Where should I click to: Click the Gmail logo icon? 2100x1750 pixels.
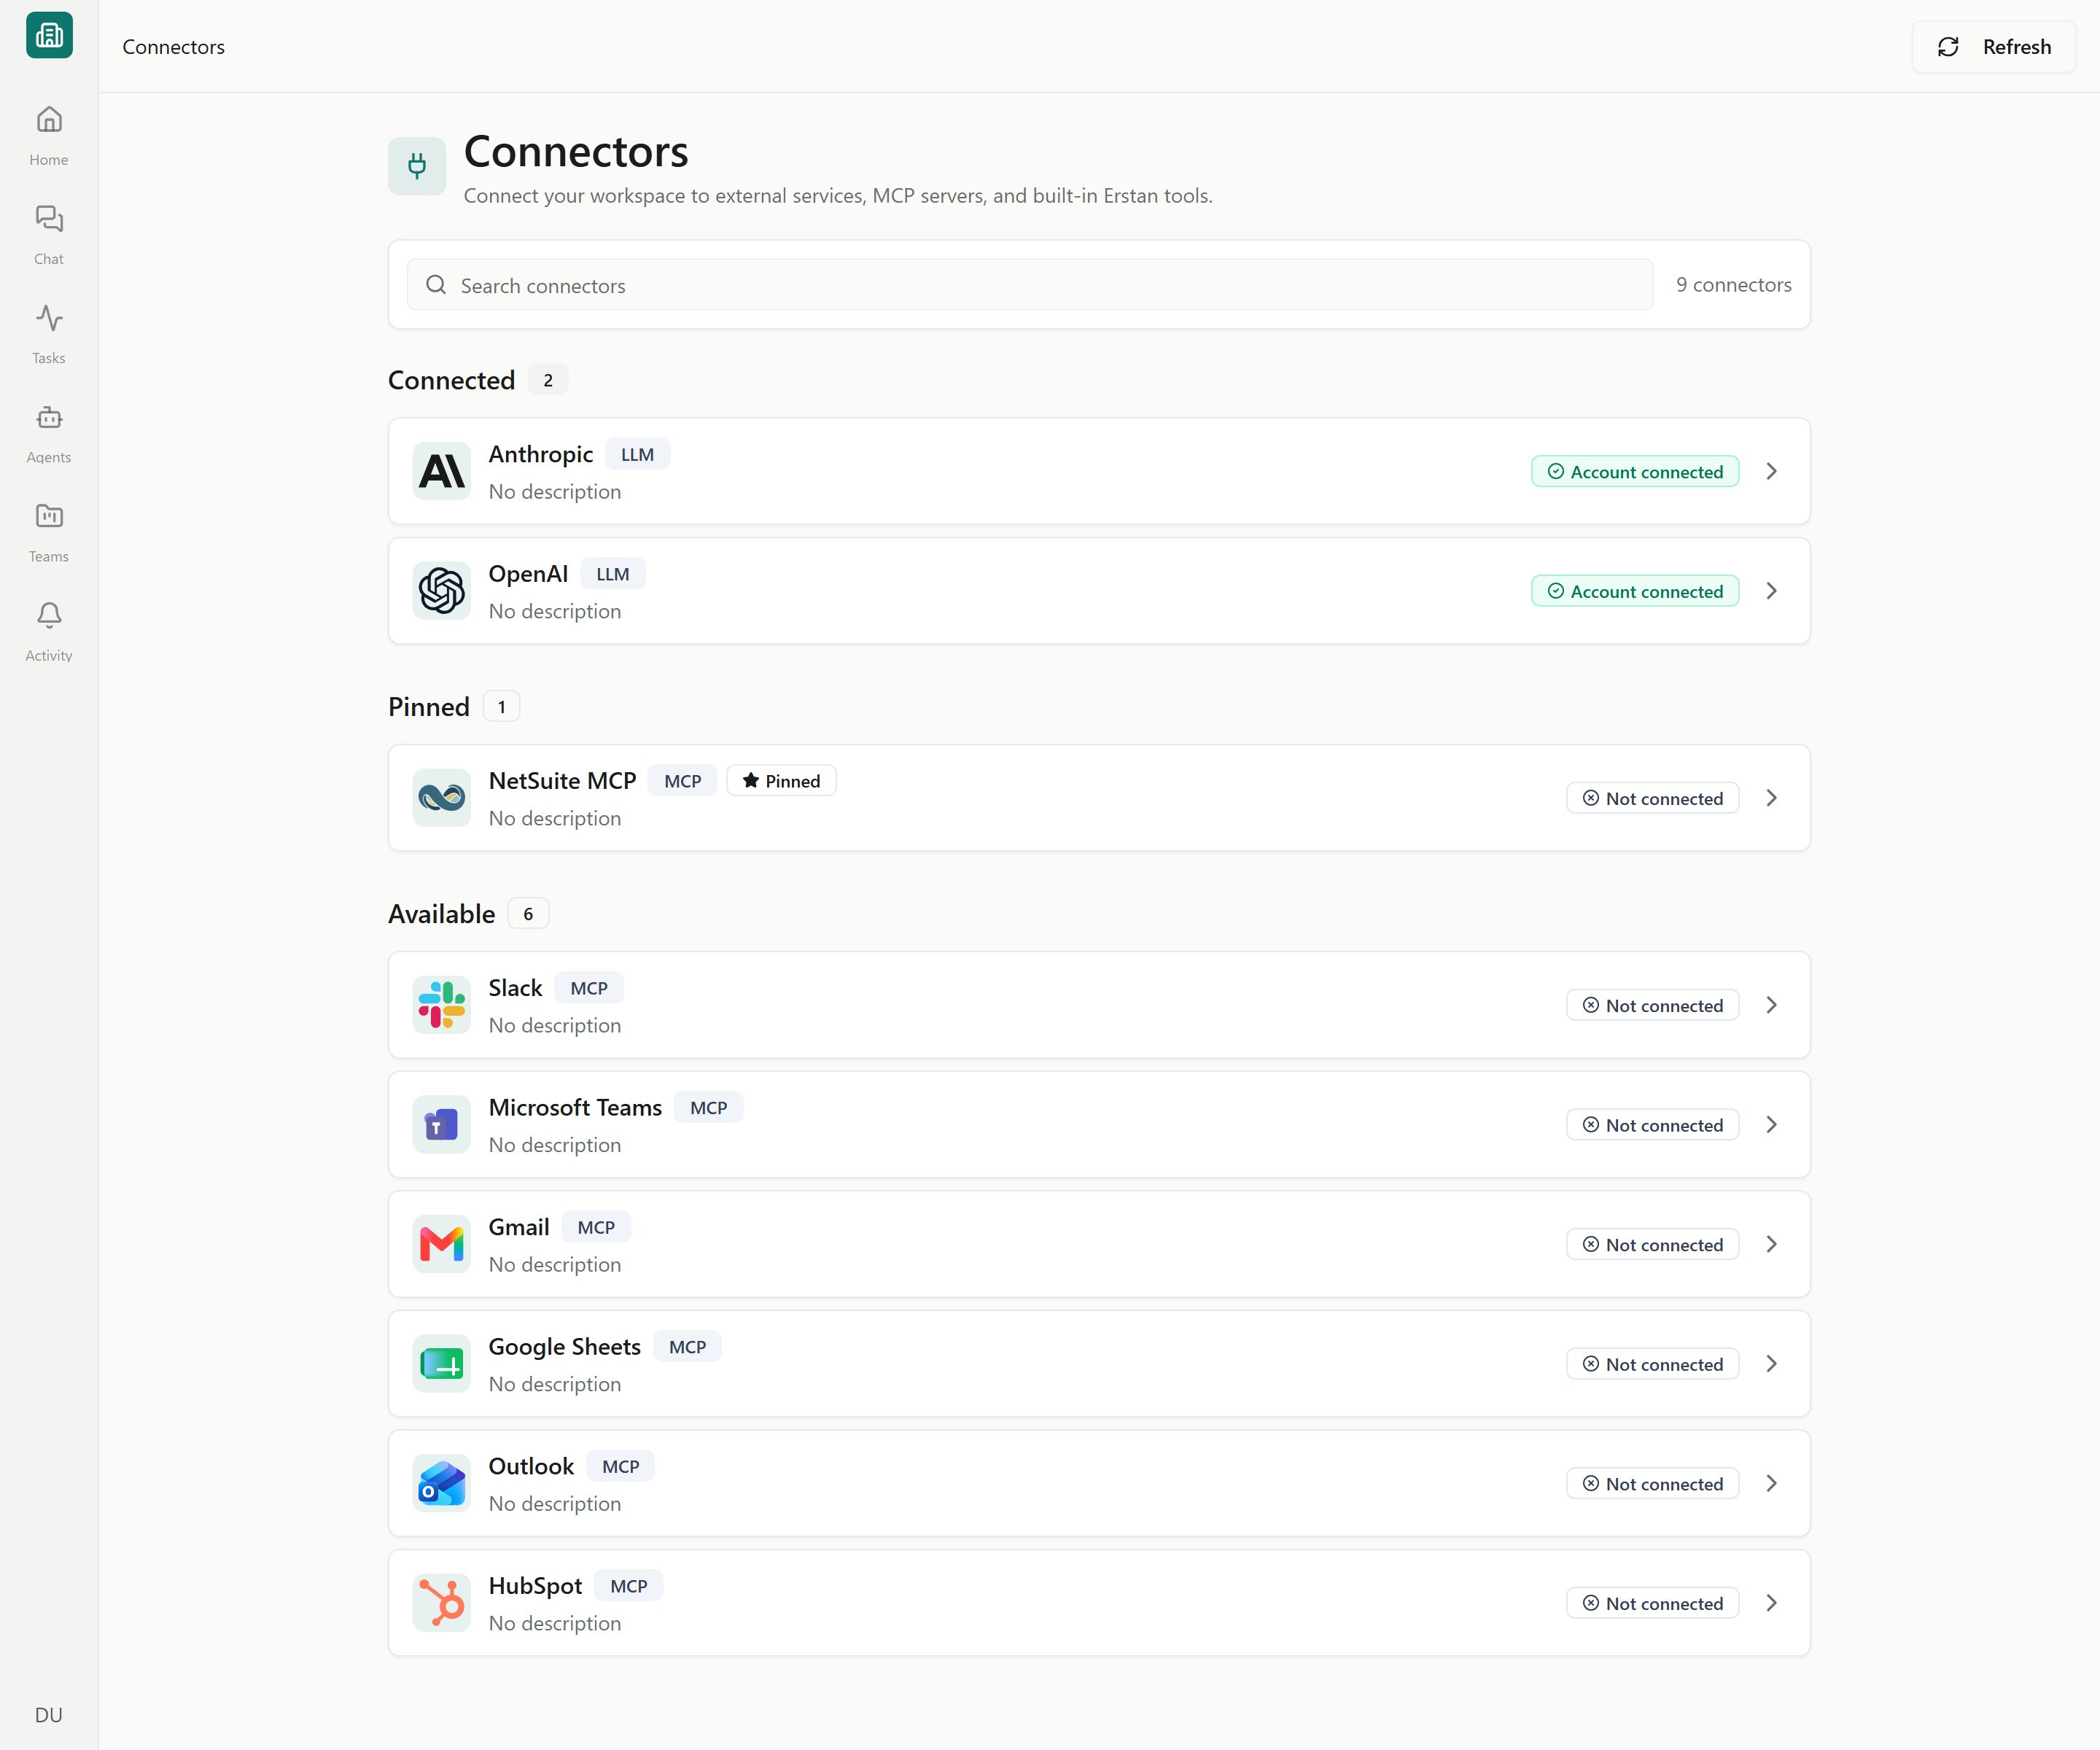pos(442,1244)
